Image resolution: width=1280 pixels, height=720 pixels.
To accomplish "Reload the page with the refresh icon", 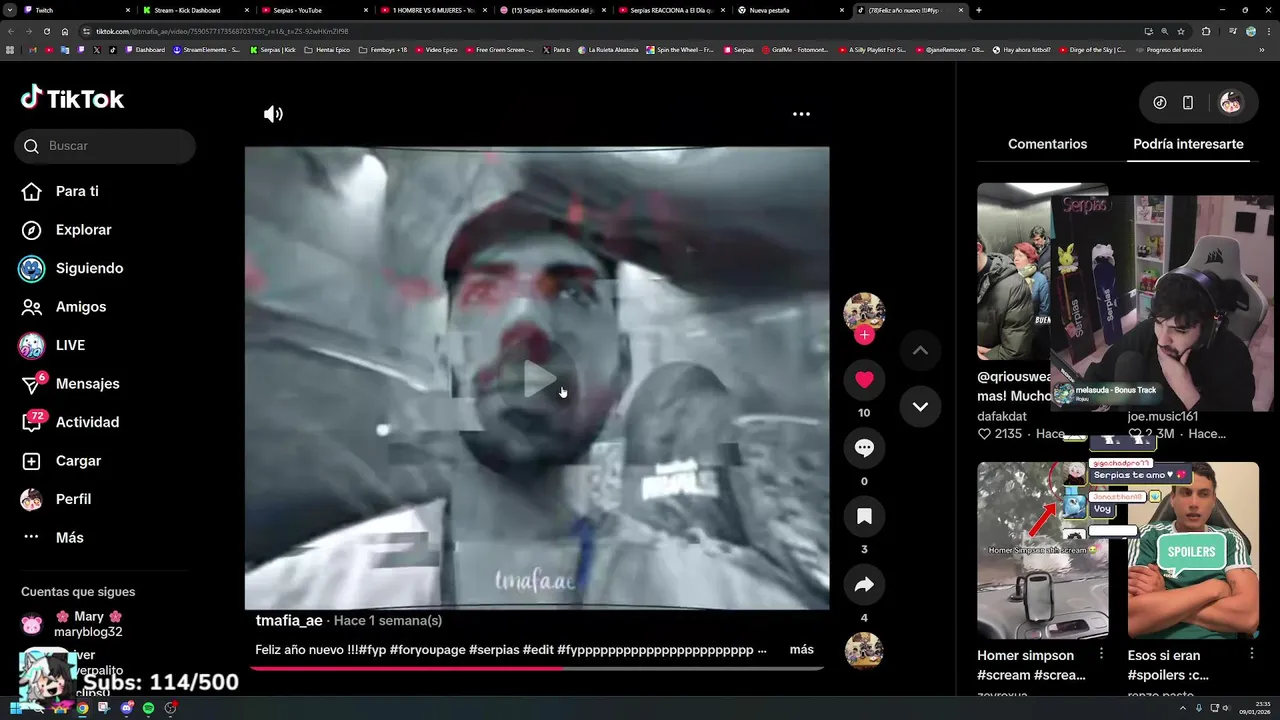I will coord(46,31).
